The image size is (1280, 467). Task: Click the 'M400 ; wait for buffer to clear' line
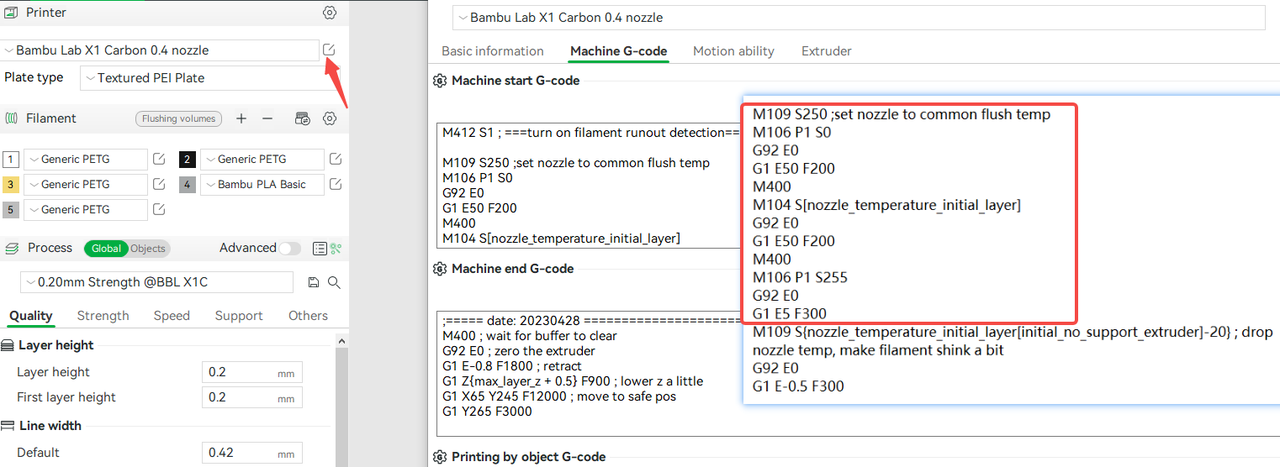coord(529,336)
